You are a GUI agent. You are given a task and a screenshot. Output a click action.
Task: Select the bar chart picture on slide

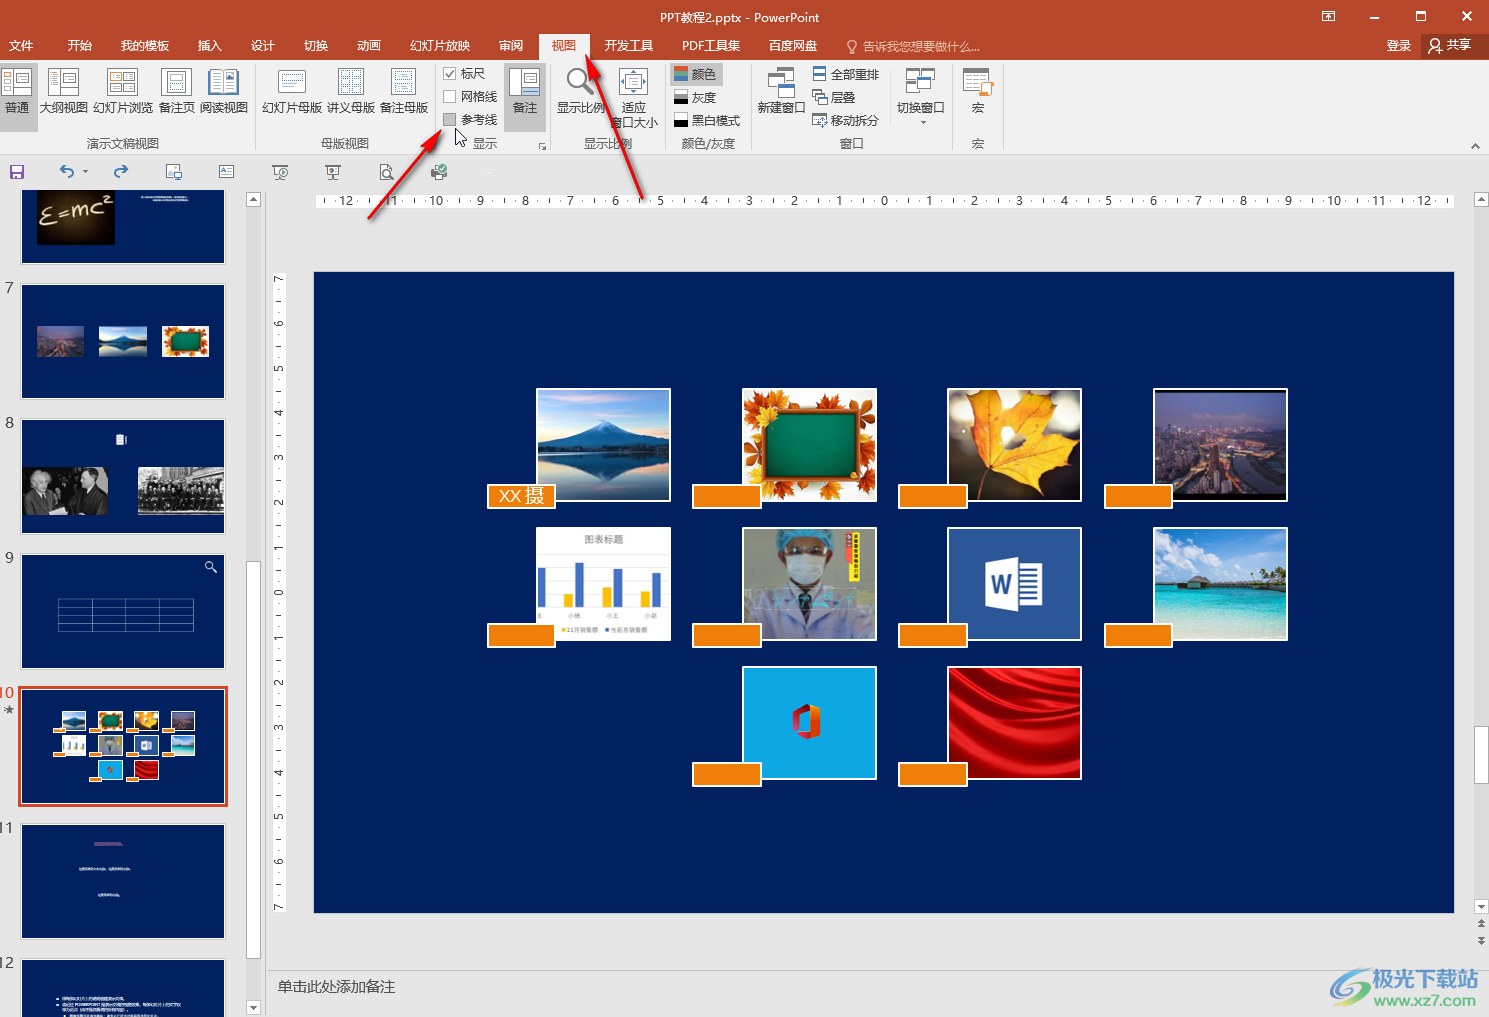pyautogui.click(x=603, y=584)
